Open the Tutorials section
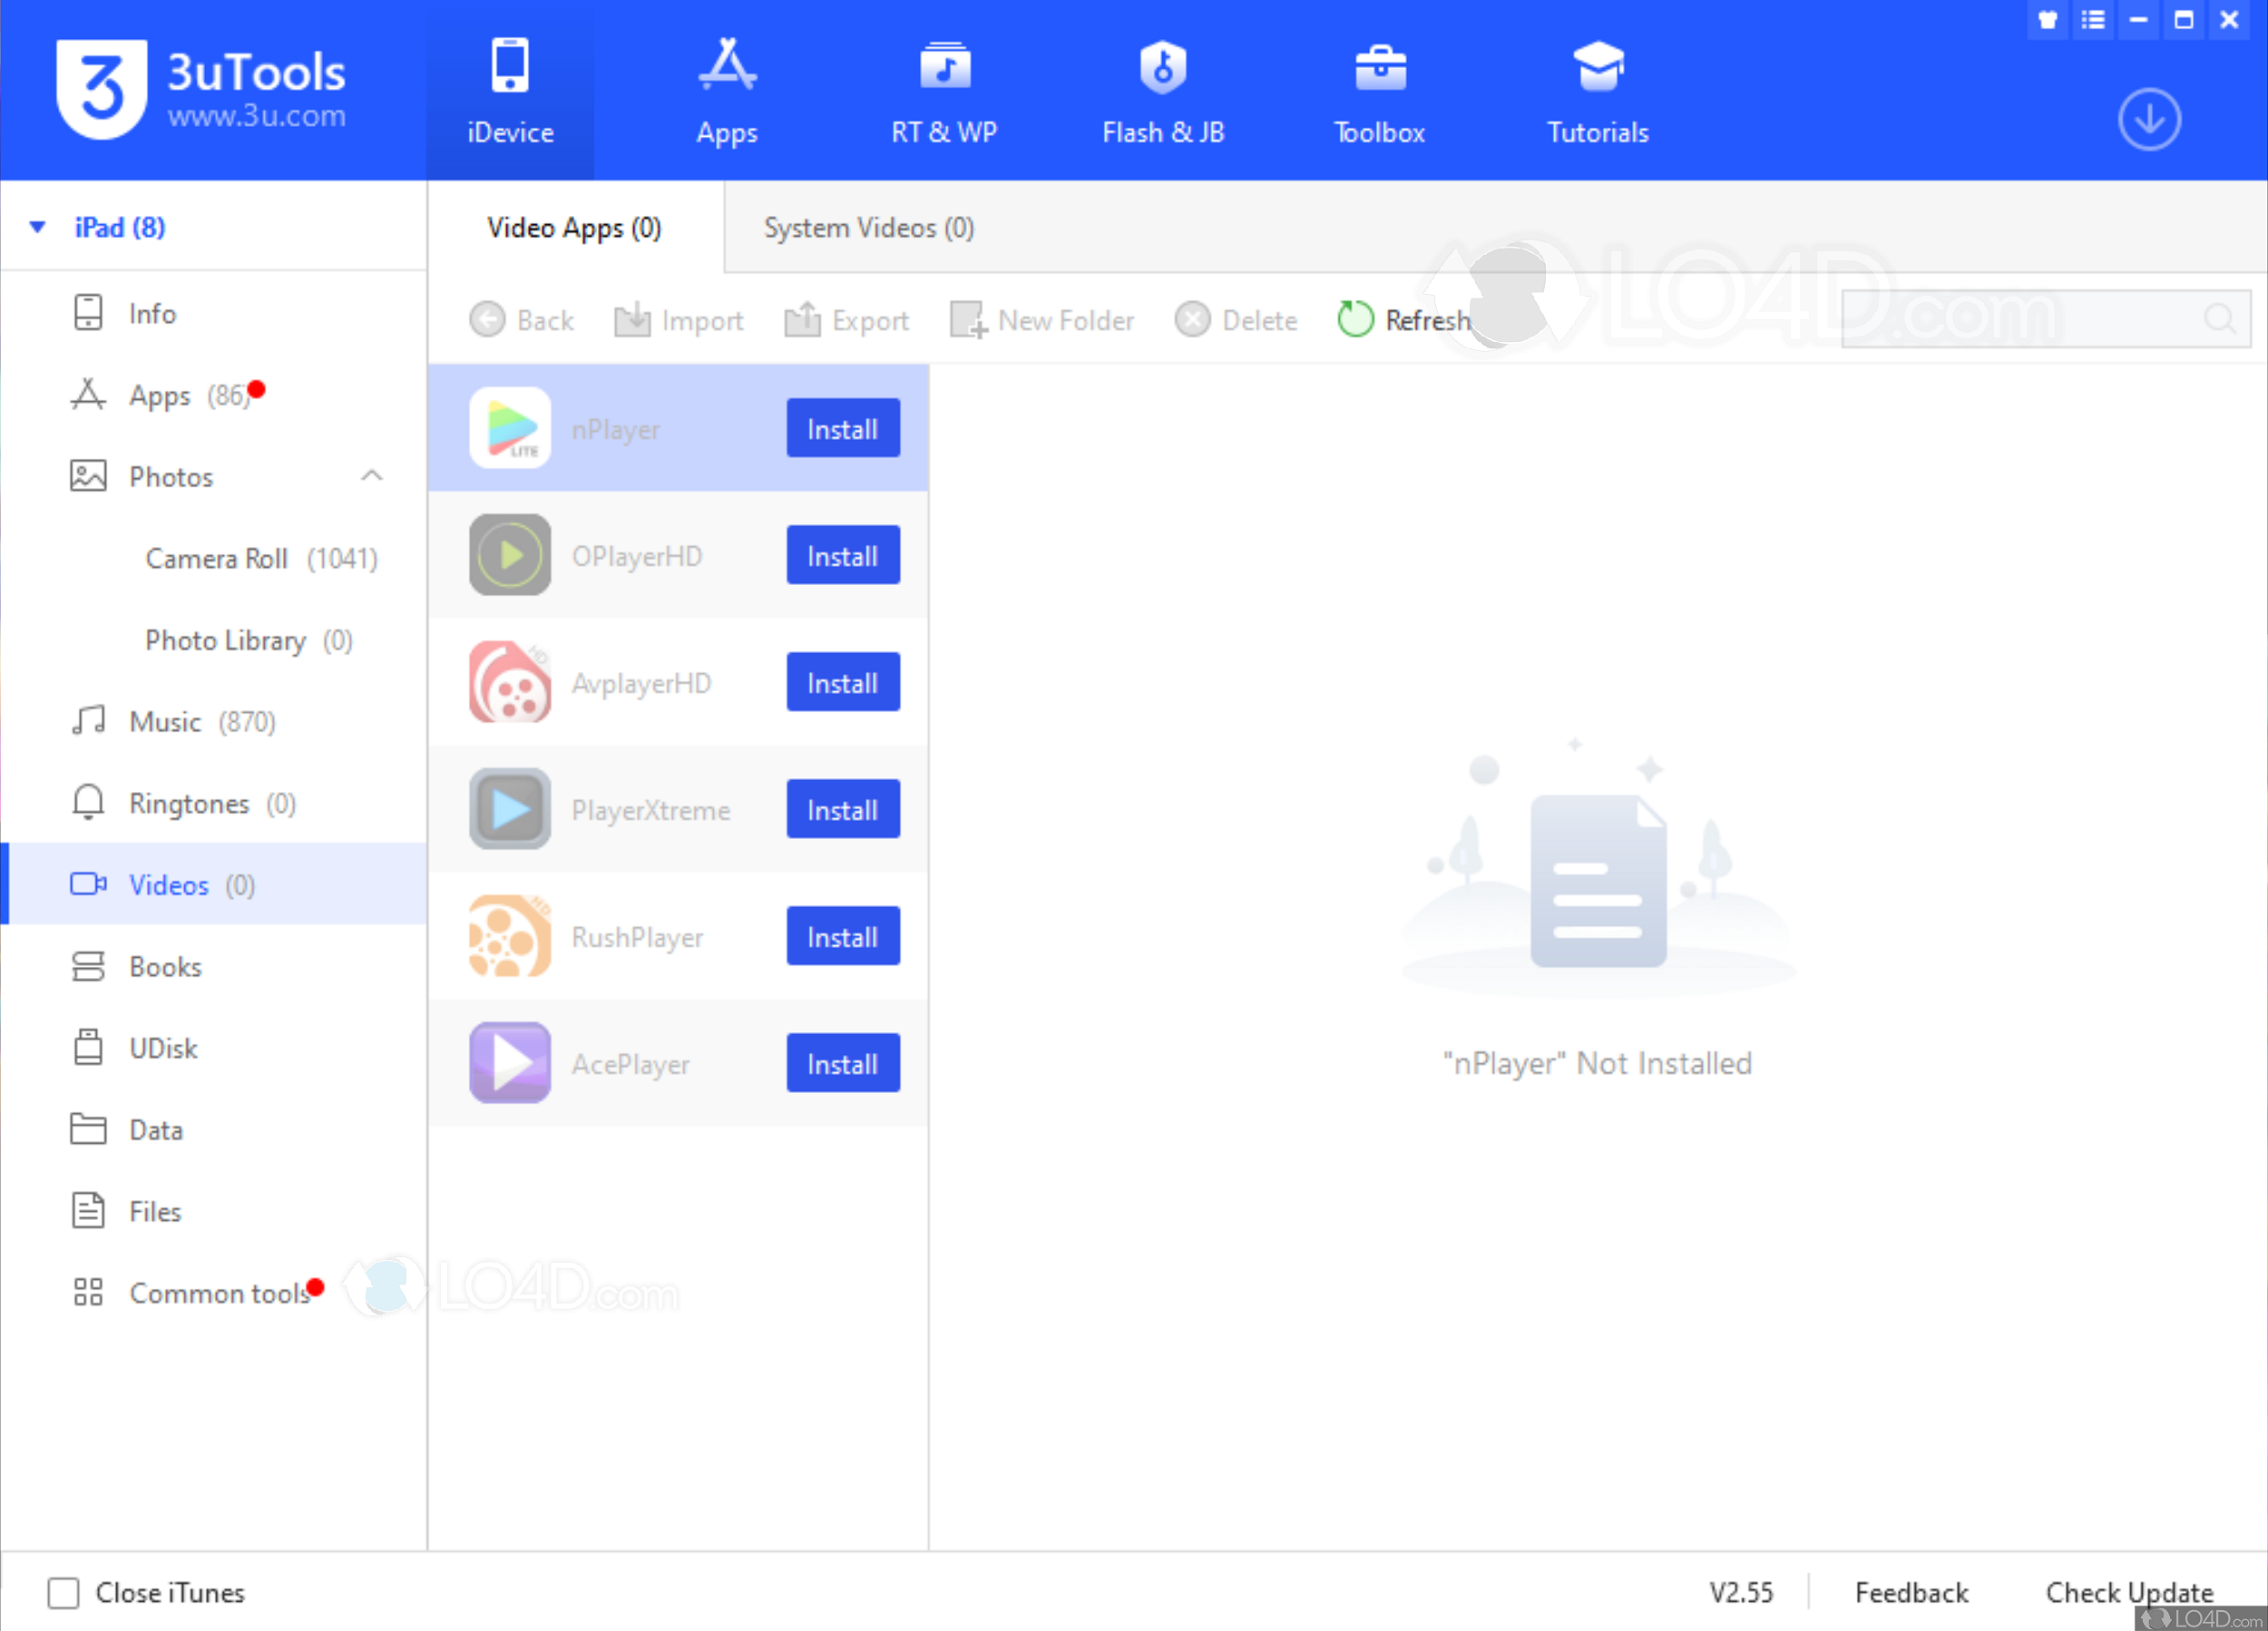Viewport: 2268px width, 1631px height. tap(1598, 91)
